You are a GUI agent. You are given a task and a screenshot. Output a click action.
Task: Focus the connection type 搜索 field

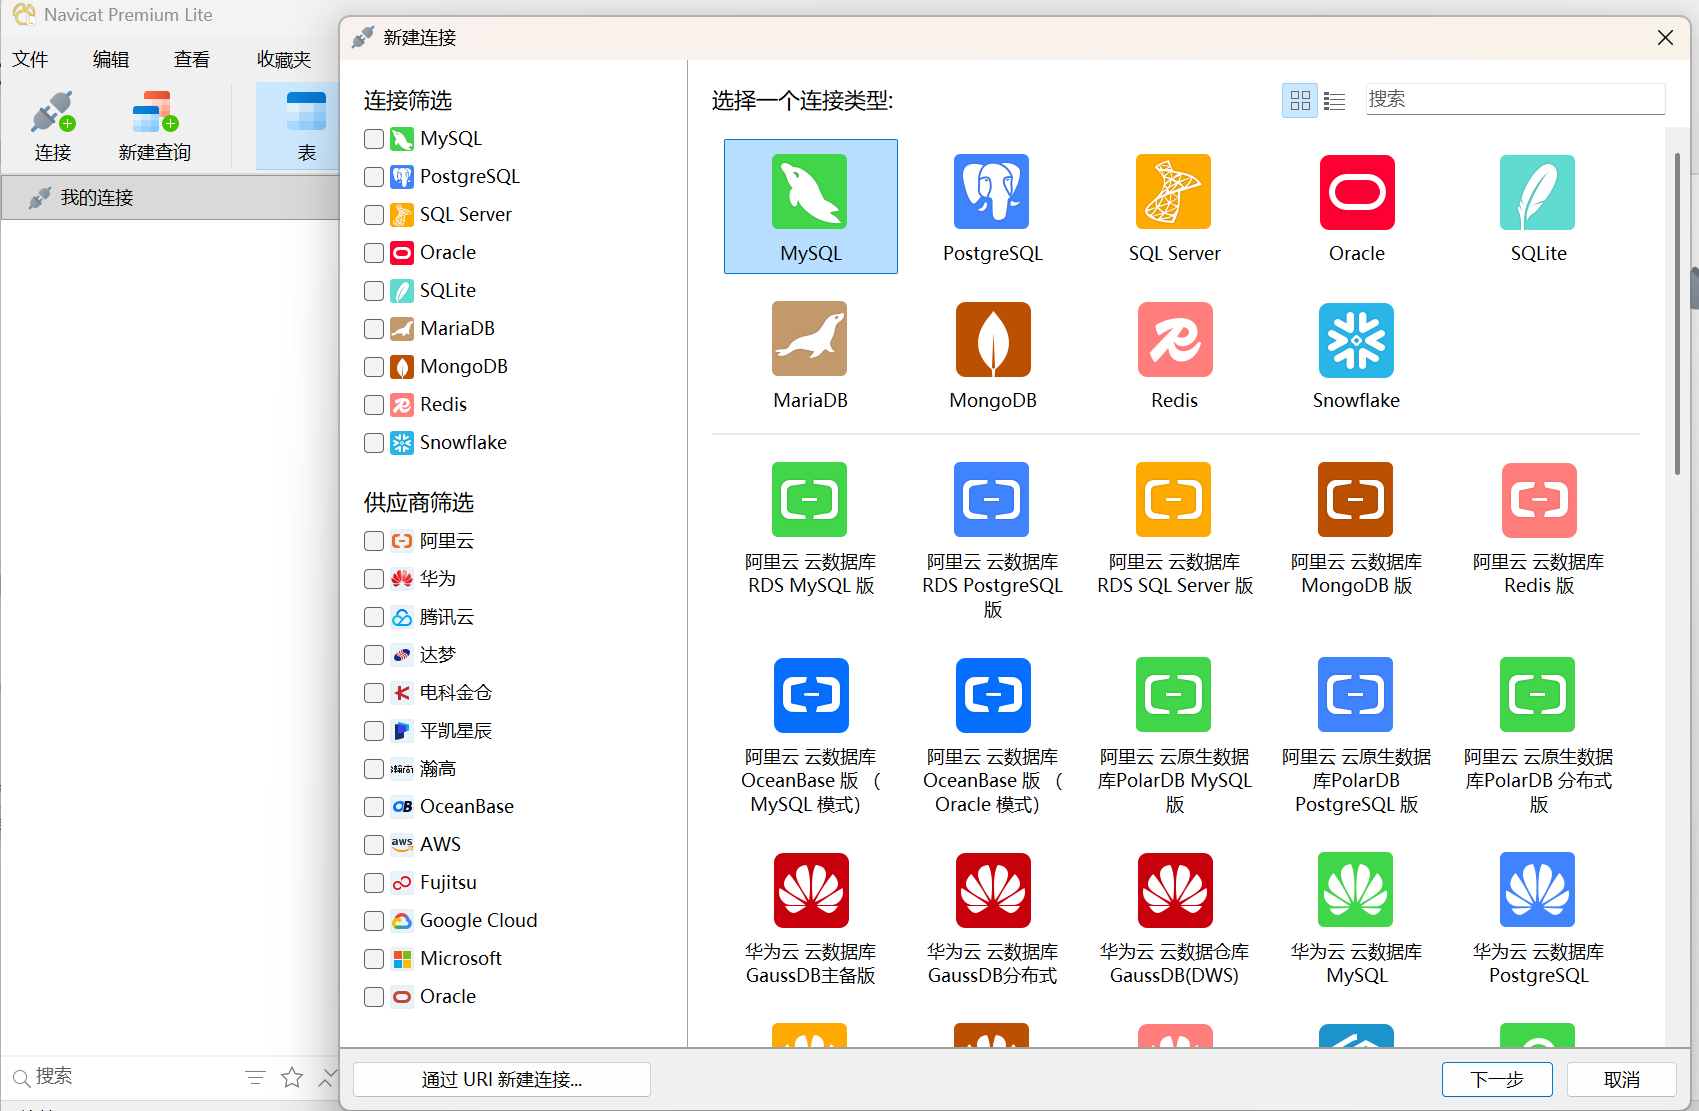tap(1515, 99)
